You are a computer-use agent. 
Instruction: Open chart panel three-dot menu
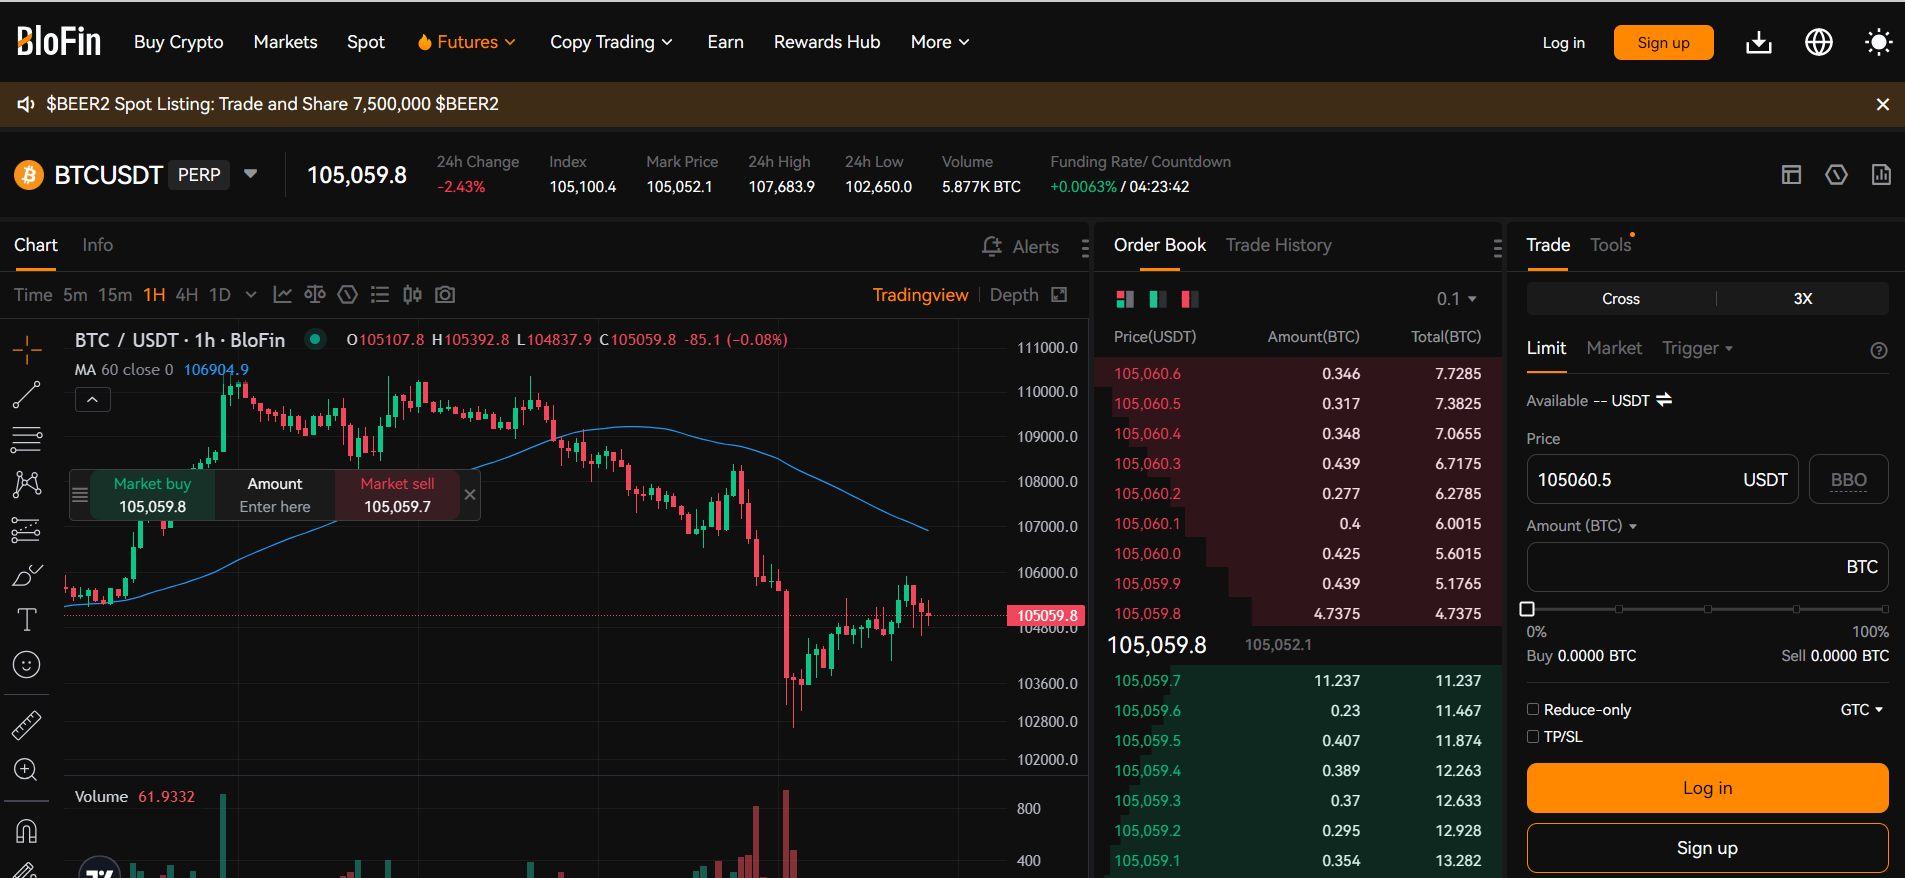click(x=1085, y=247)
